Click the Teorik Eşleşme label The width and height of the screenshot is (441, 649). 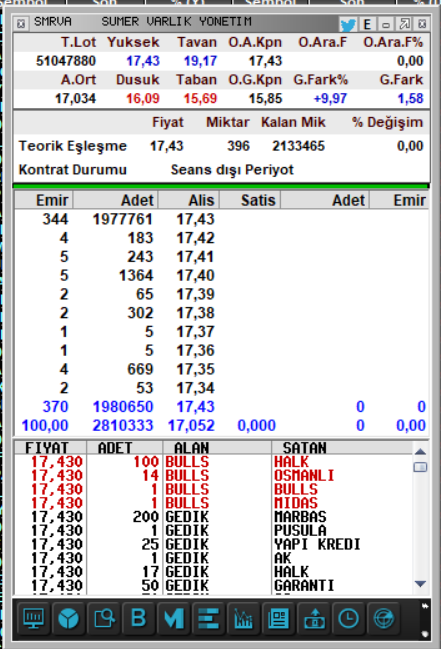[x=72, y=146]
